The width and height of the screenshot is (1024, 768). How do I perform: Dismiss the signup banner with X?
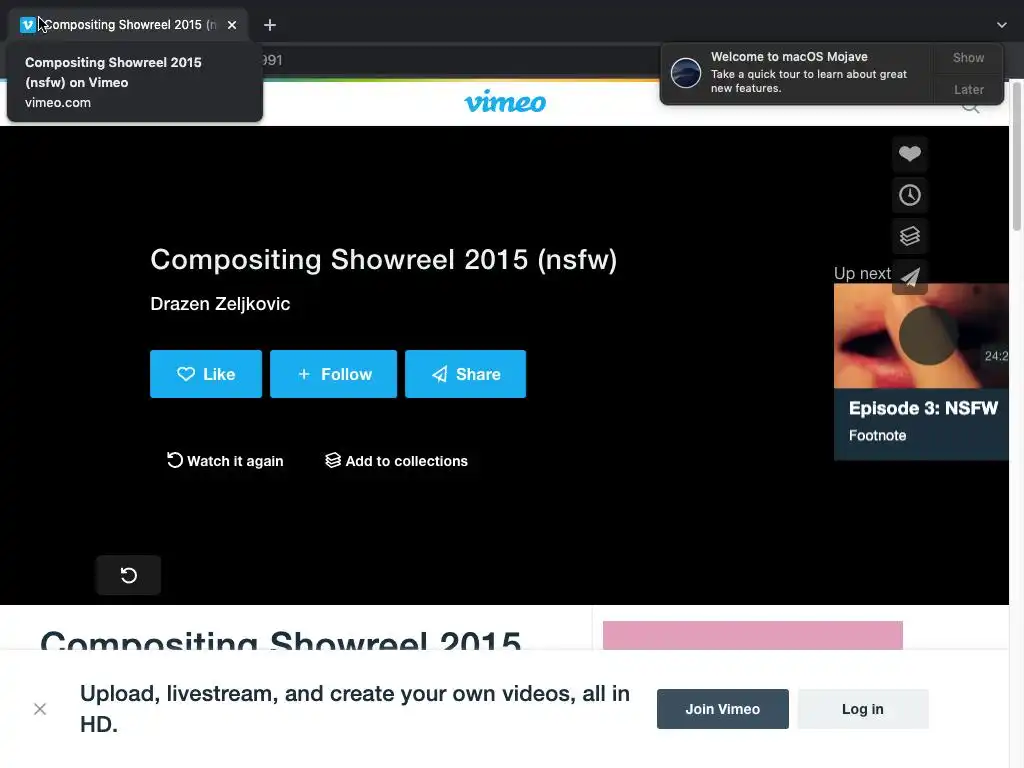click(40, 709)
